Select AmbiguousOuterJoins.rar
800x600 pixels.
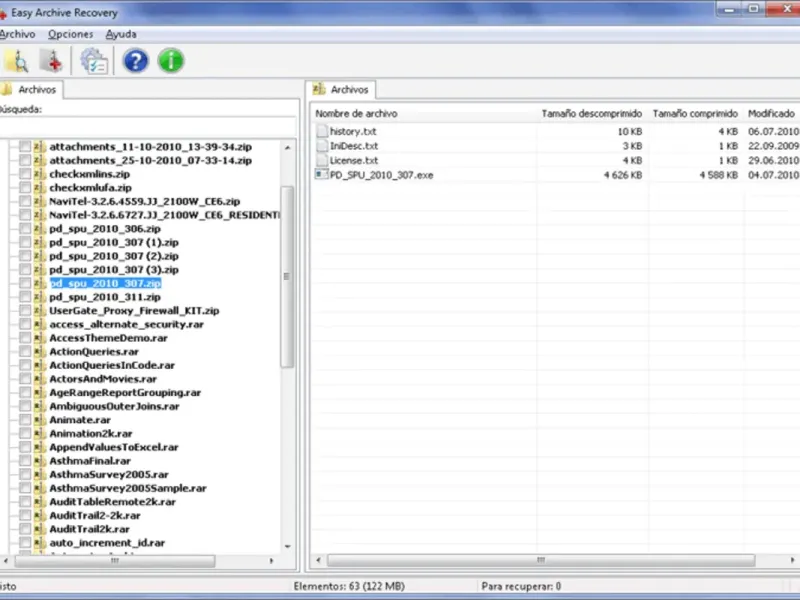pos(114,407)
